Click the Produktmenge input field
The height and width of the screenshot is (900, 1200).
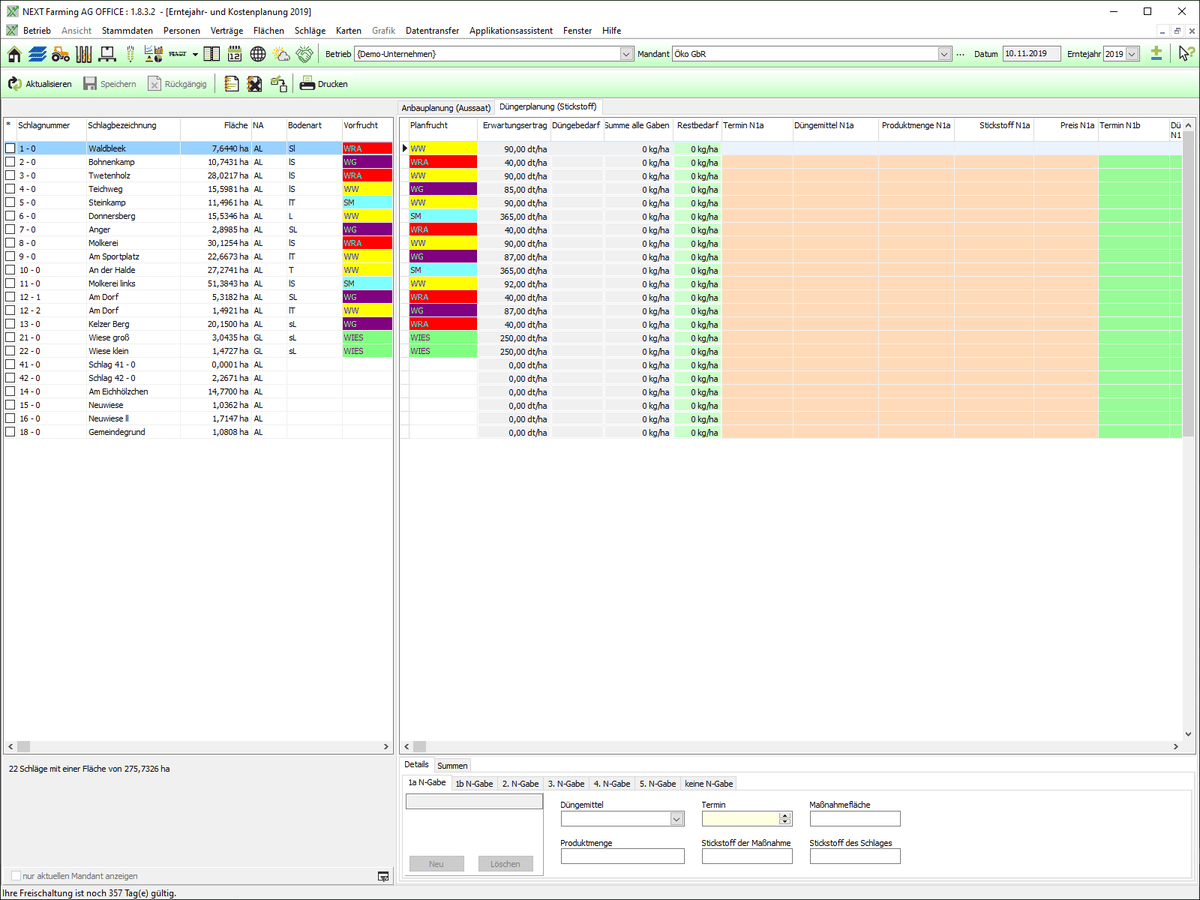coord(622,856)
